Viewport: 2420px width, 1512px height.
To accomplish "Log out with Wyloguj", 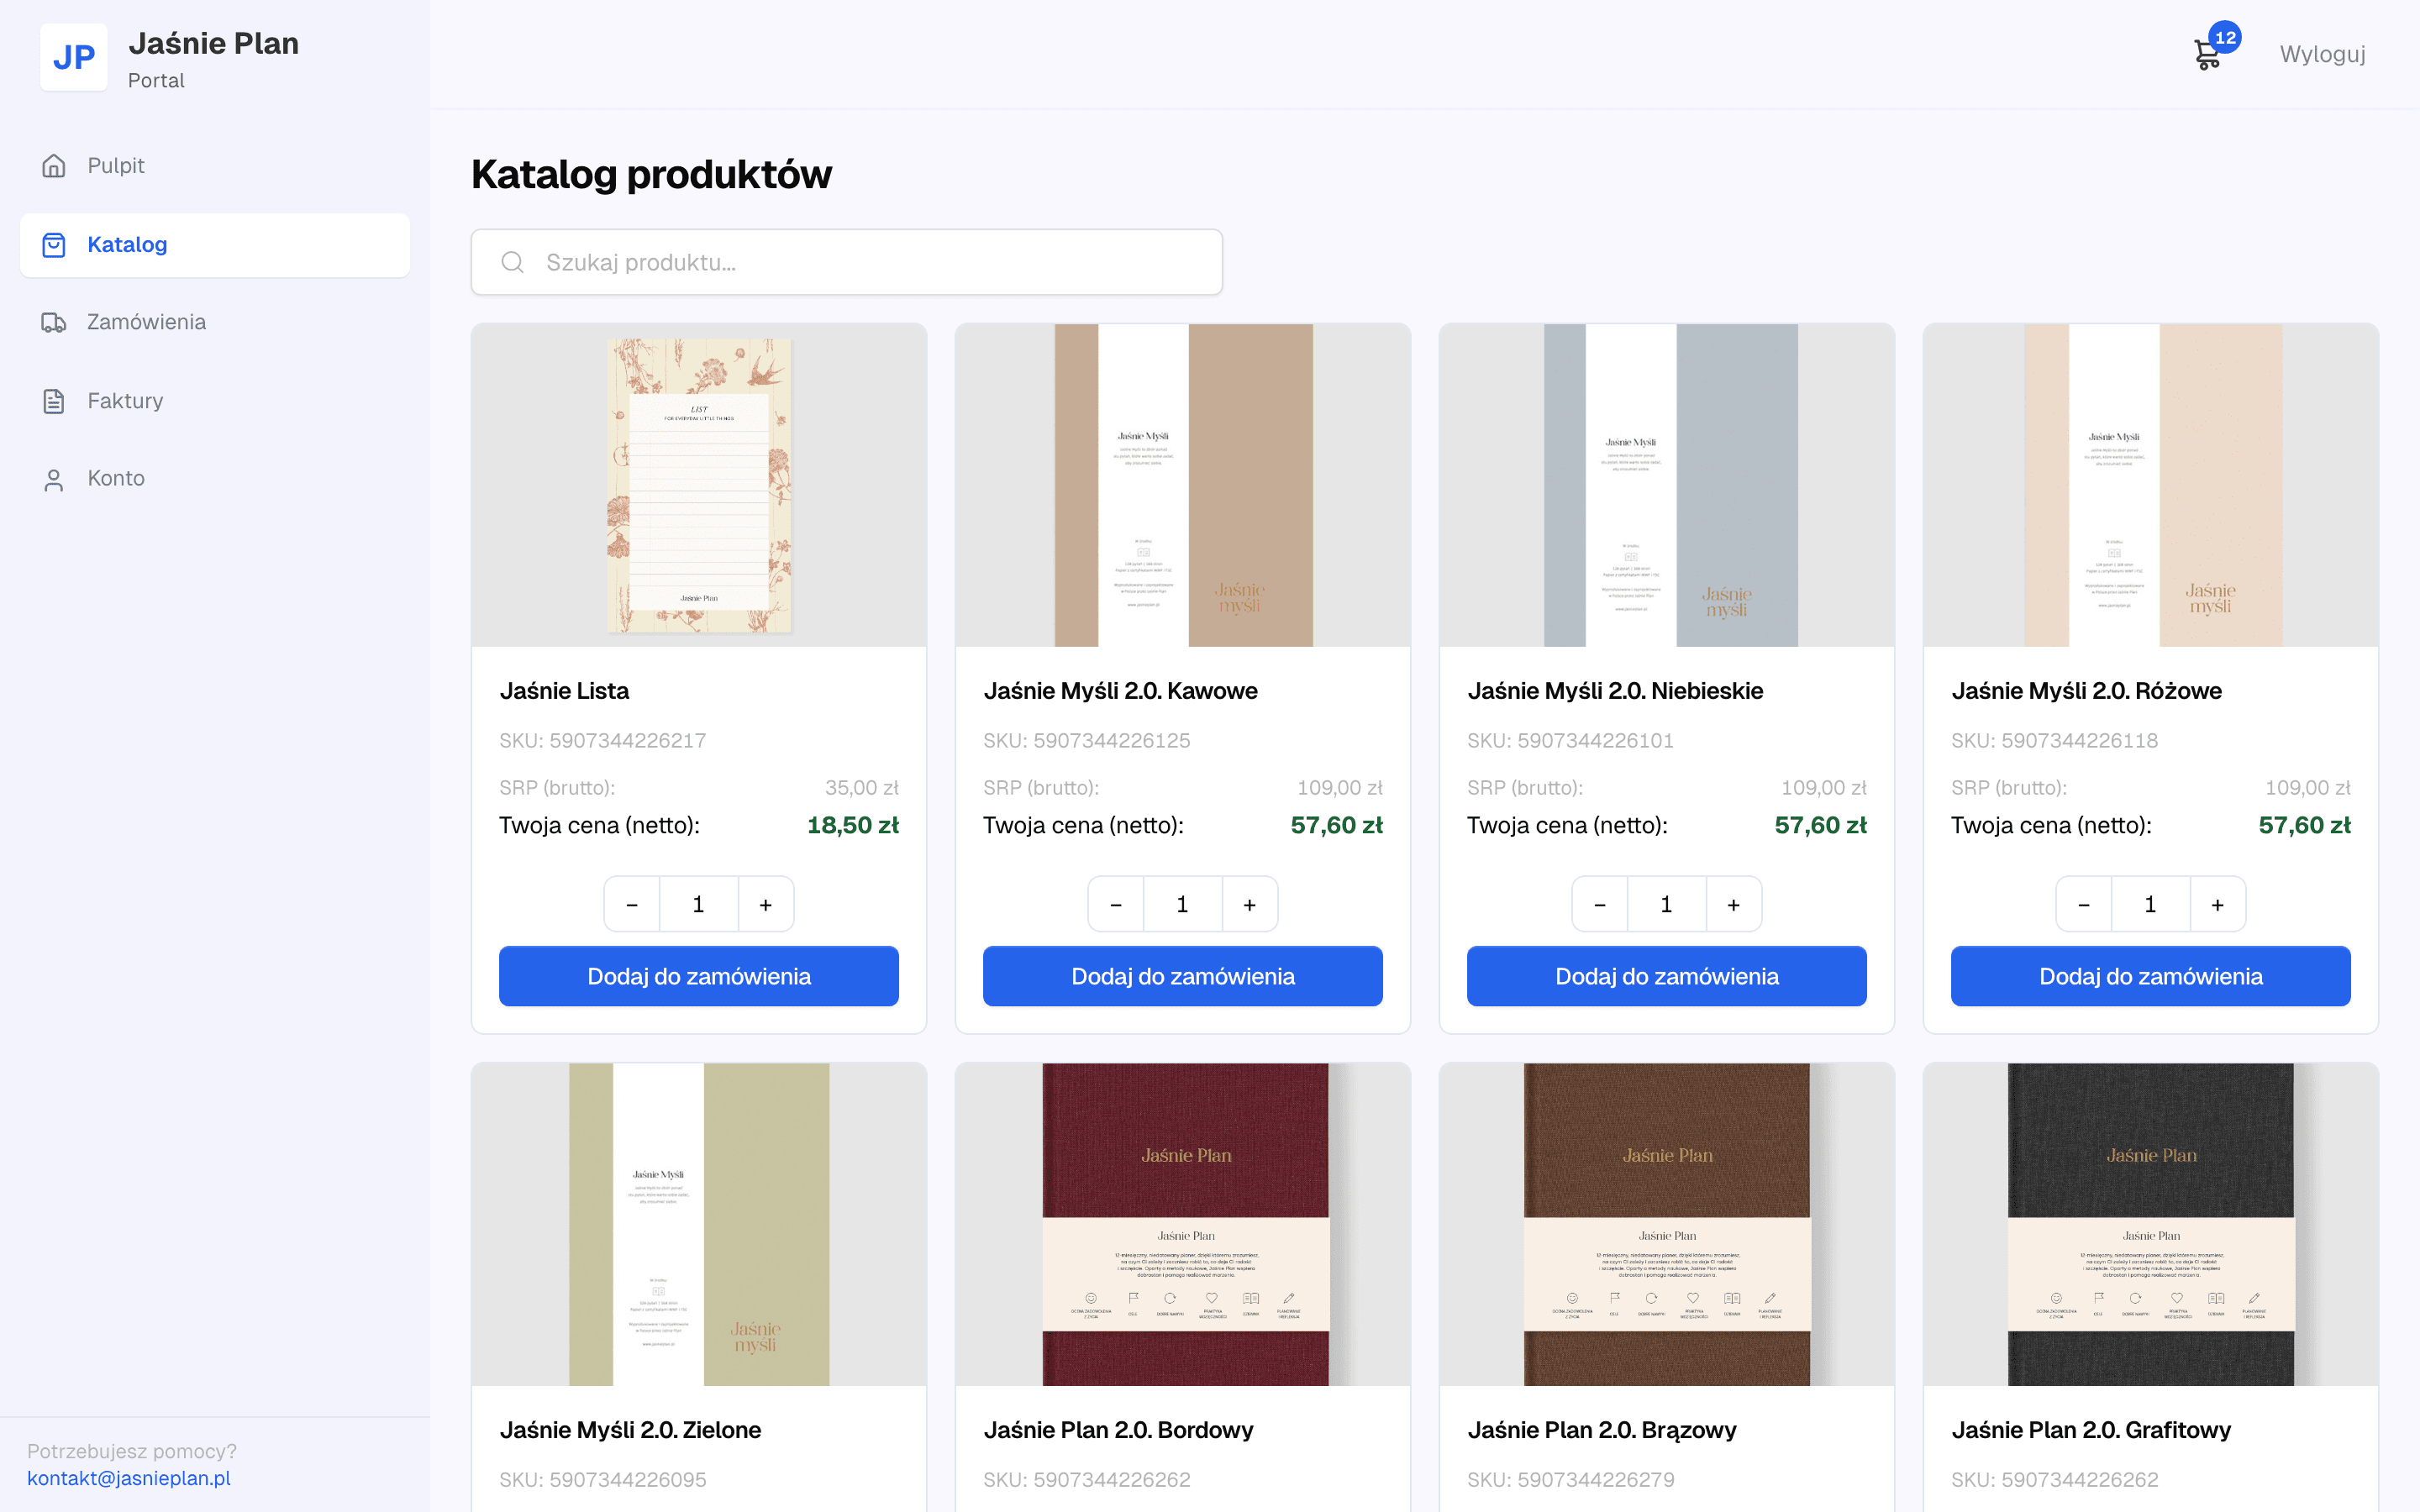I will [x=2322, y=54].
